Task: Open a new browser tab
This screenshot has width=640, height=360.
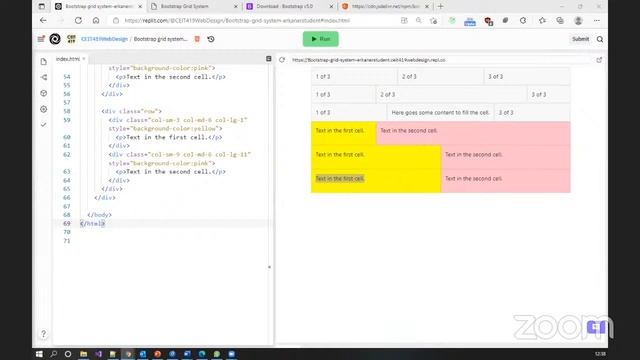Action: pyautogui.click(x=440, y=7)
